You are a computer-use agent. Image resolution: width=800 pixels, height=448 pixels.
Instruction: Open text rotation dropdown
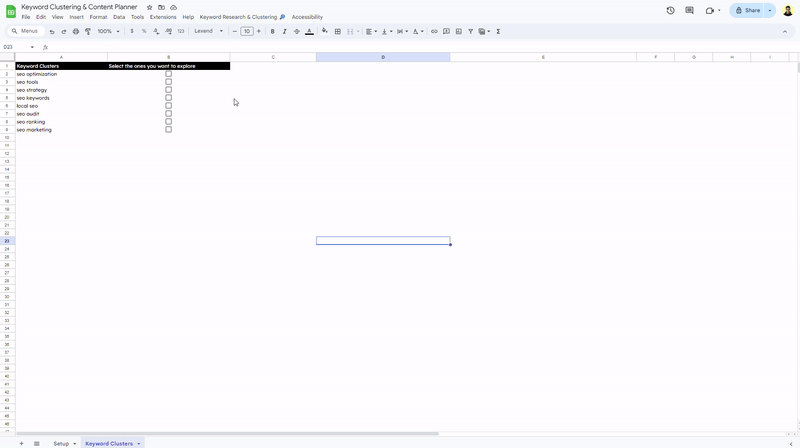click(418, 32)
